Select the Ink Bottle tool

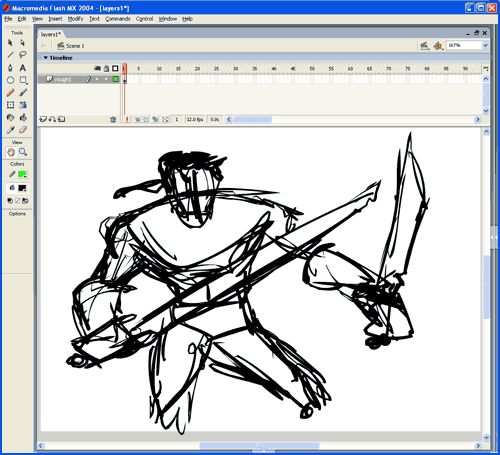tap(10, 117)
